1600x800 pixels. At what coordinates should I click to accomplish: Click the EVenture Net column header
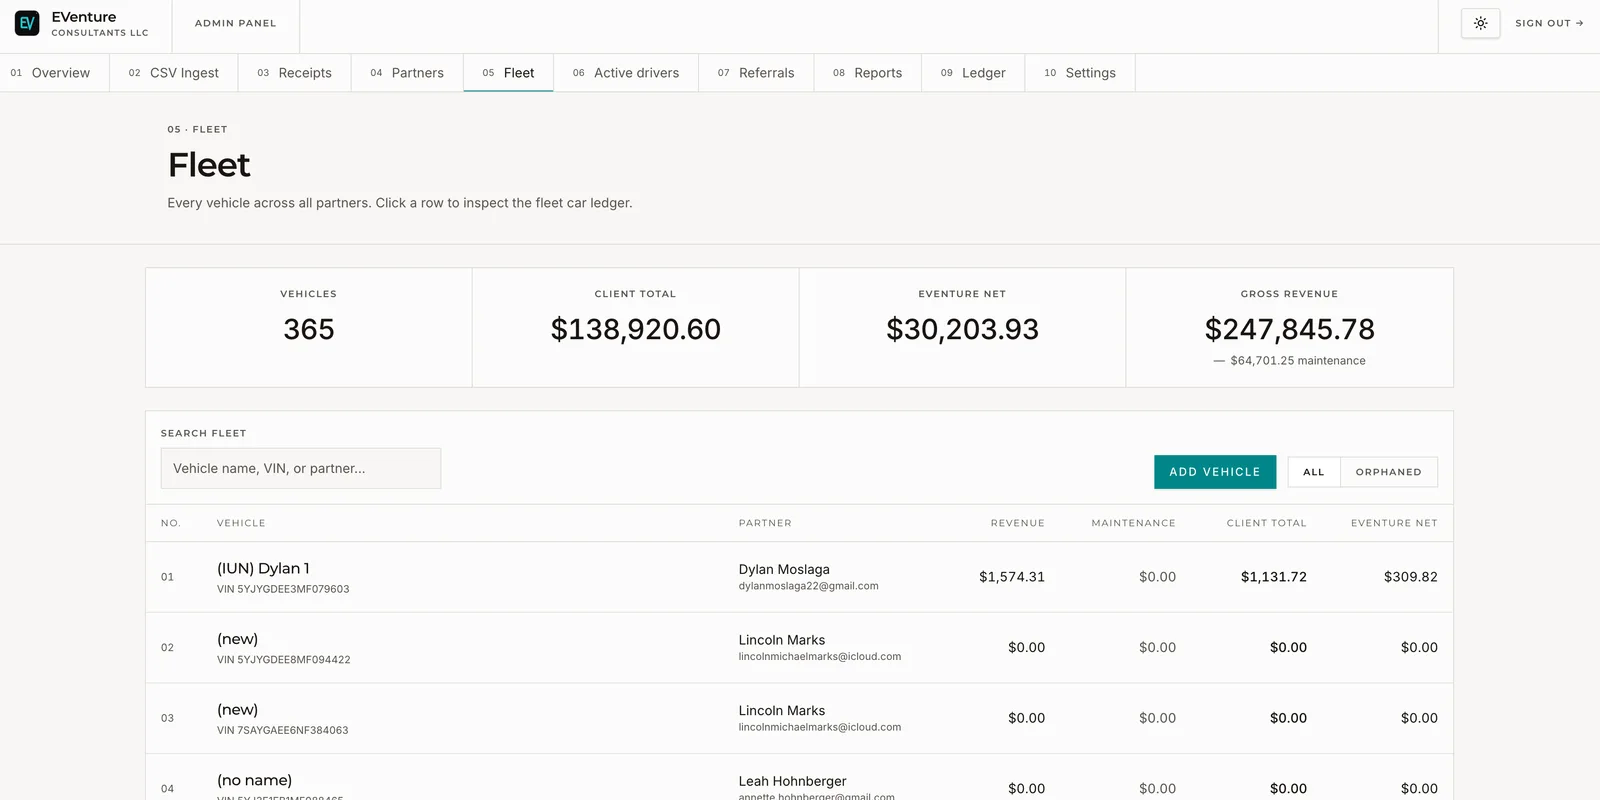pos(1394,523)
